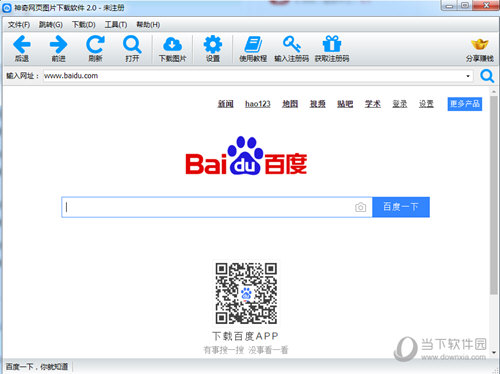Click the 打开 magnifier icon
500x374 pixels.
pyautogui.click(x=132, y=44)
